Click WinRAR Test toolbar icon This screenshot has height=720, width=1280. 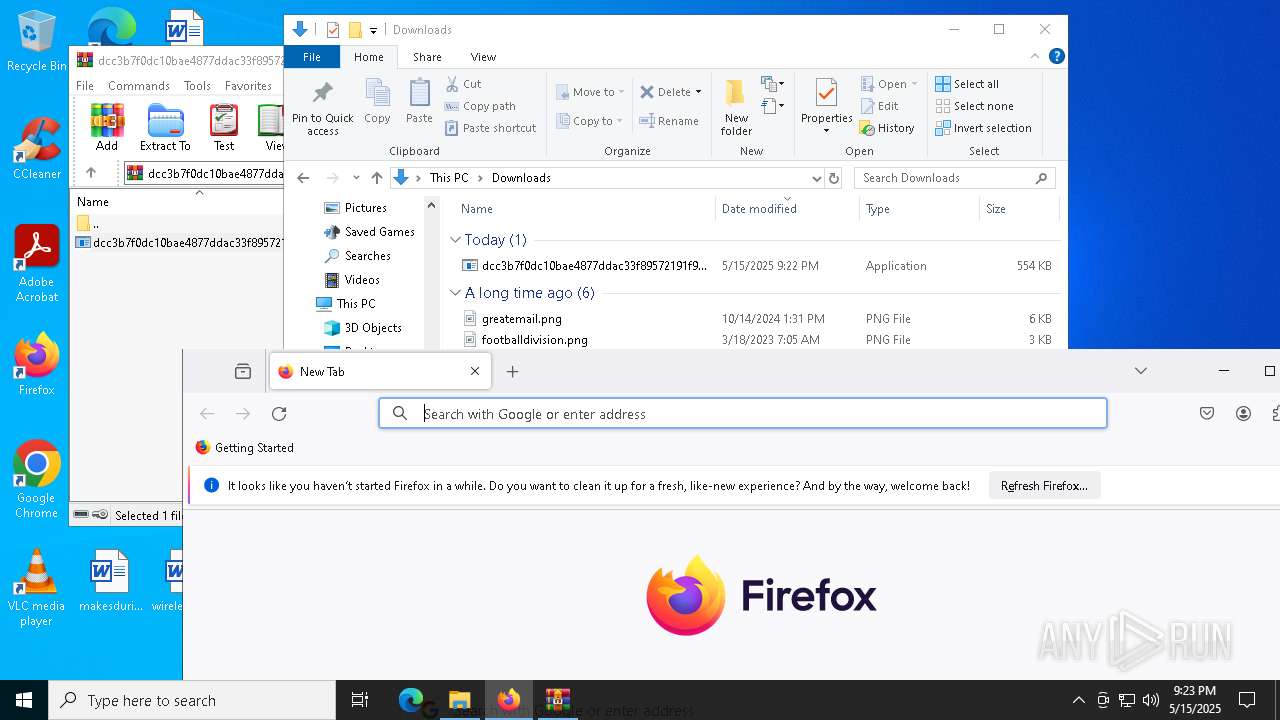(x=224, y=127)
